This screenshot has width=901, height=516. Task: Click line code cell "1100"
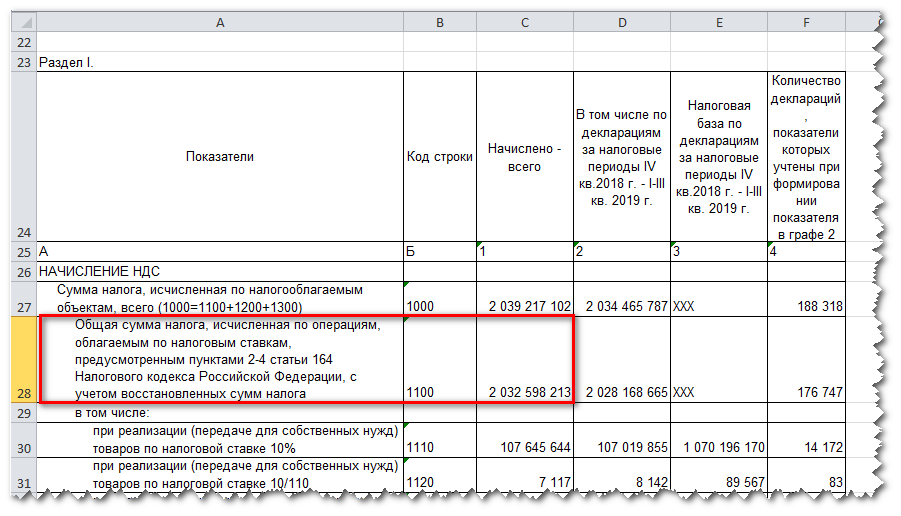pyautogui.click(x=440, y=359)
